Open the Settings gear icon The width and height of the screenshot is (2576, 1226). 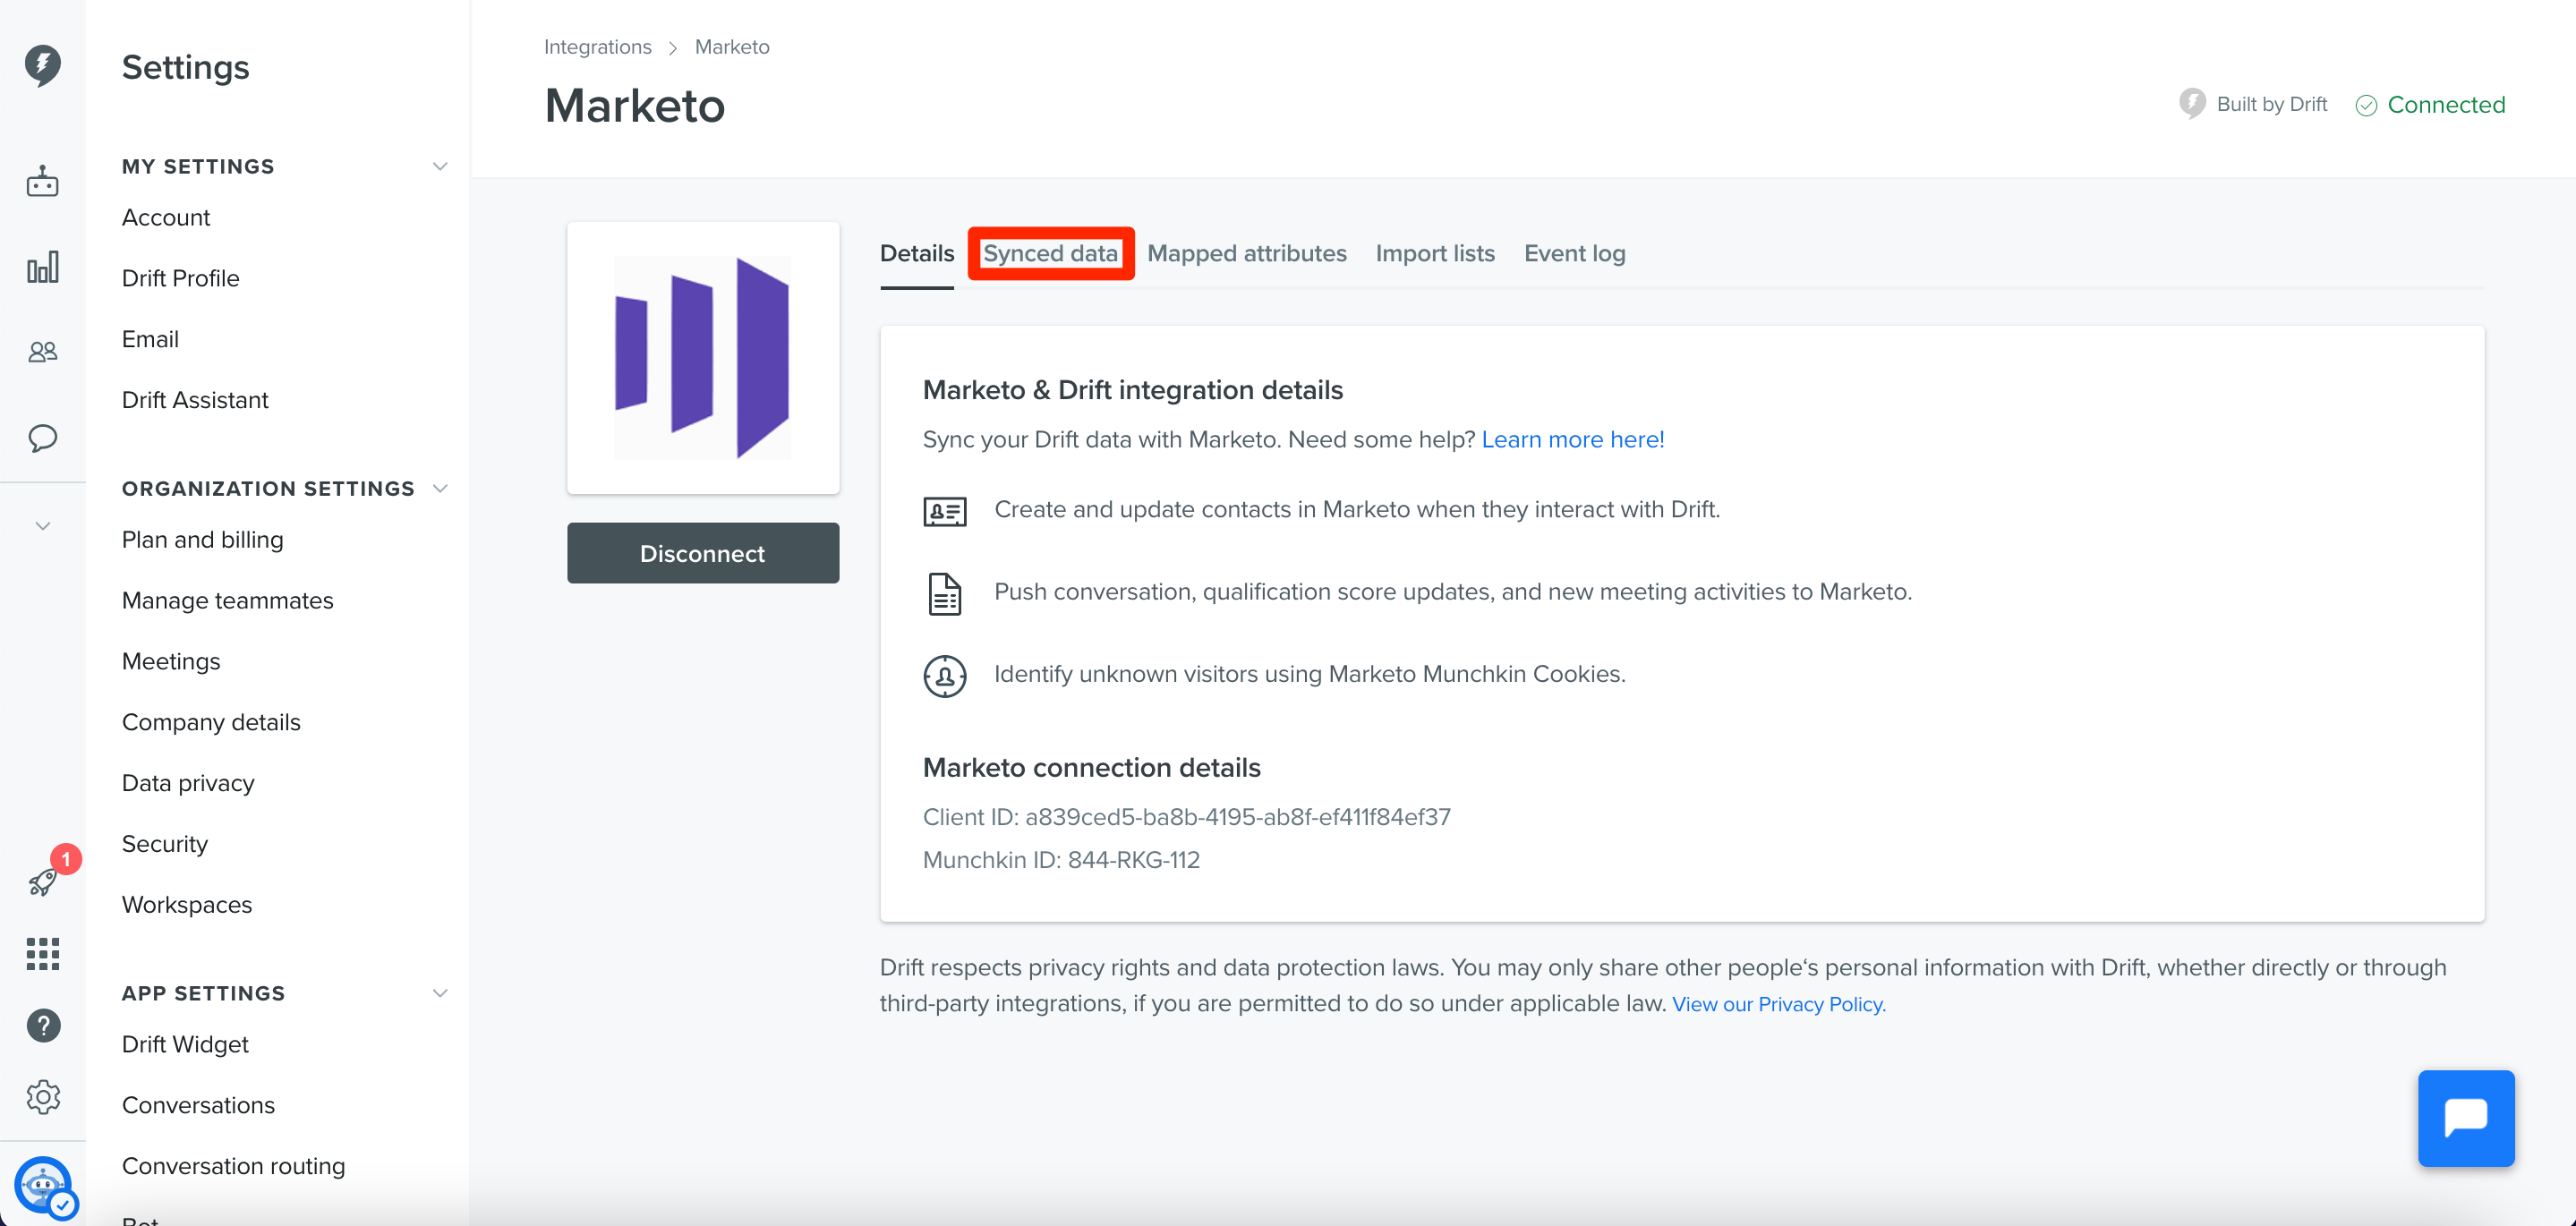point(42,1097)
